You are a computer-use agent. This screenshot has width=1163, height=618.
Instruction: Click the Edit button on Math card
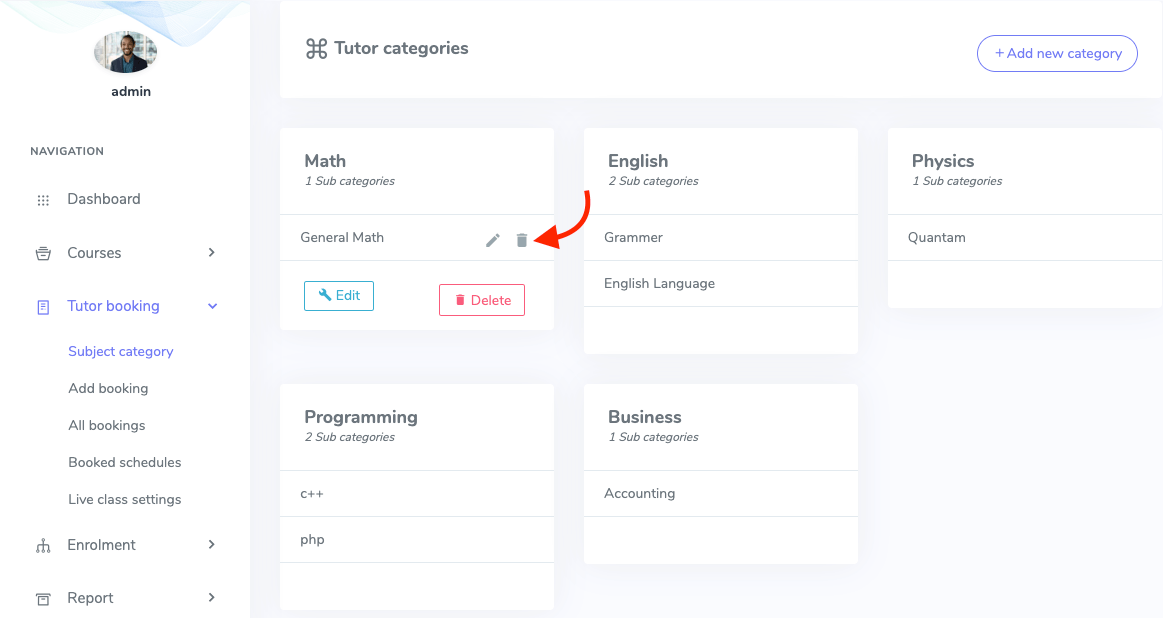tap(338, 295)
